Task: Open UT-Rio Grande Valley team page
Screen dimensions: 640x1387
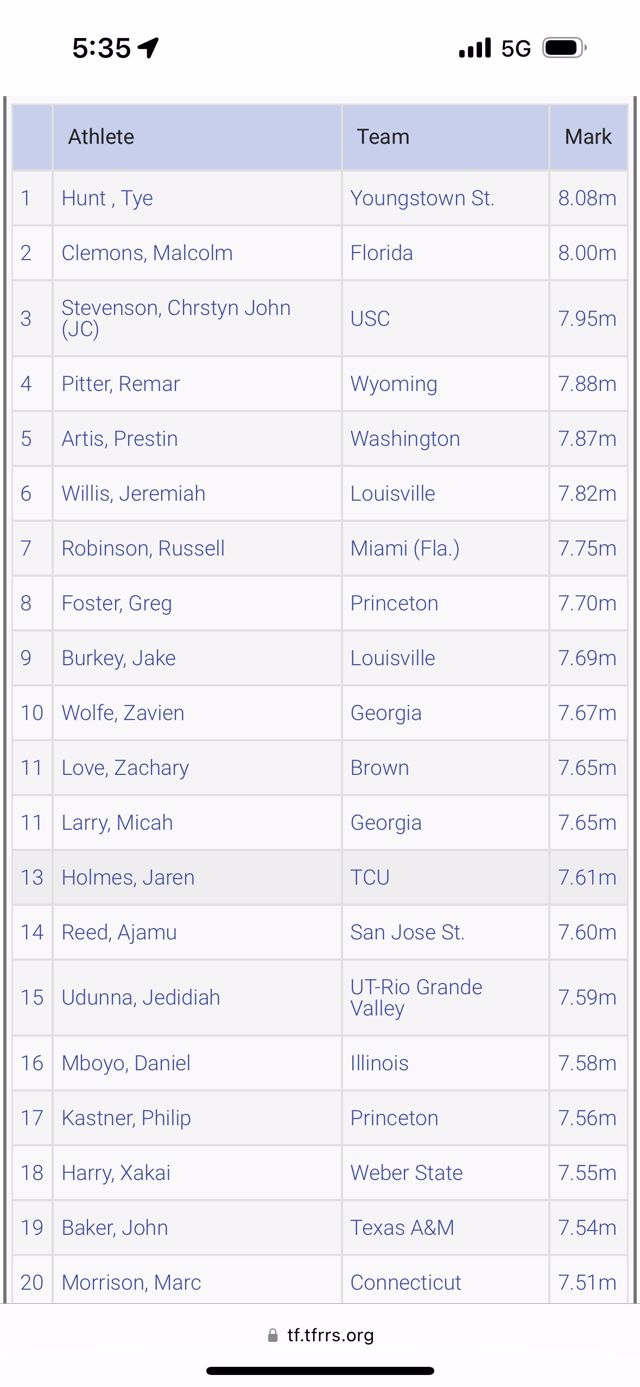Action: pyautogui.click(x=416, y=997)
